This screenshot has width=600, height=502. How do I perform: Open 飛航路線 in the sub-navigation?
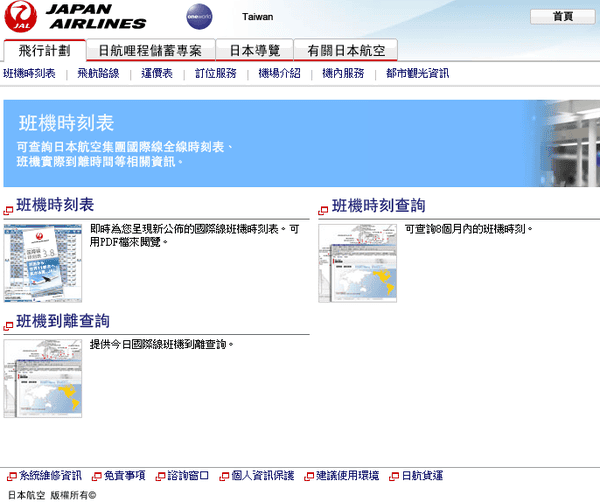[97, 73]
